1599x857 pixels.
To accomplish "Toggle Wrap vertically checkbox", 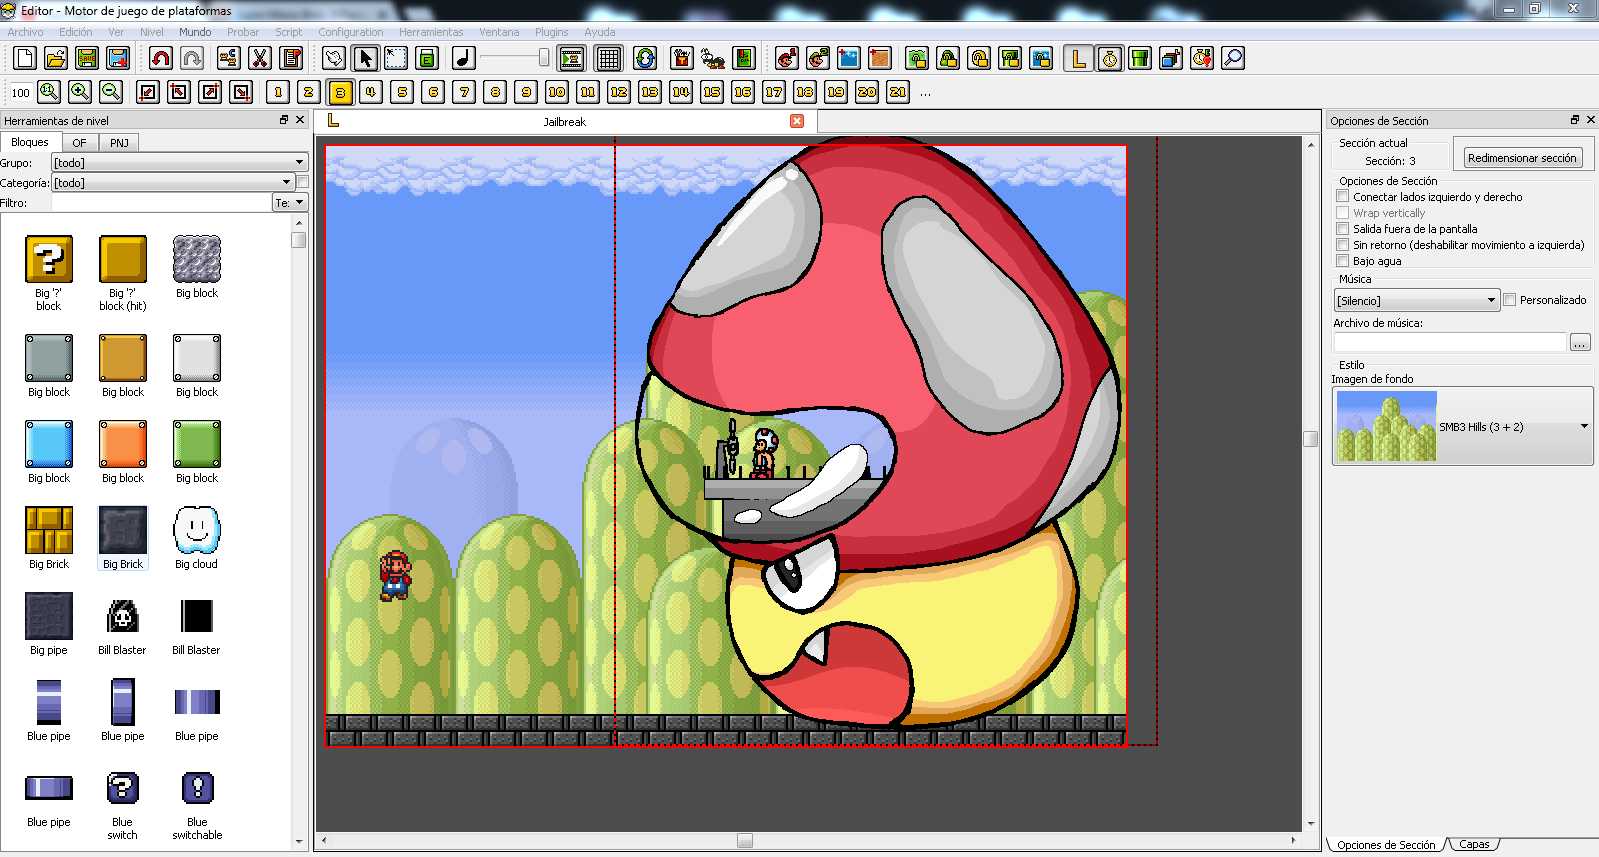I will (1343, 213).
